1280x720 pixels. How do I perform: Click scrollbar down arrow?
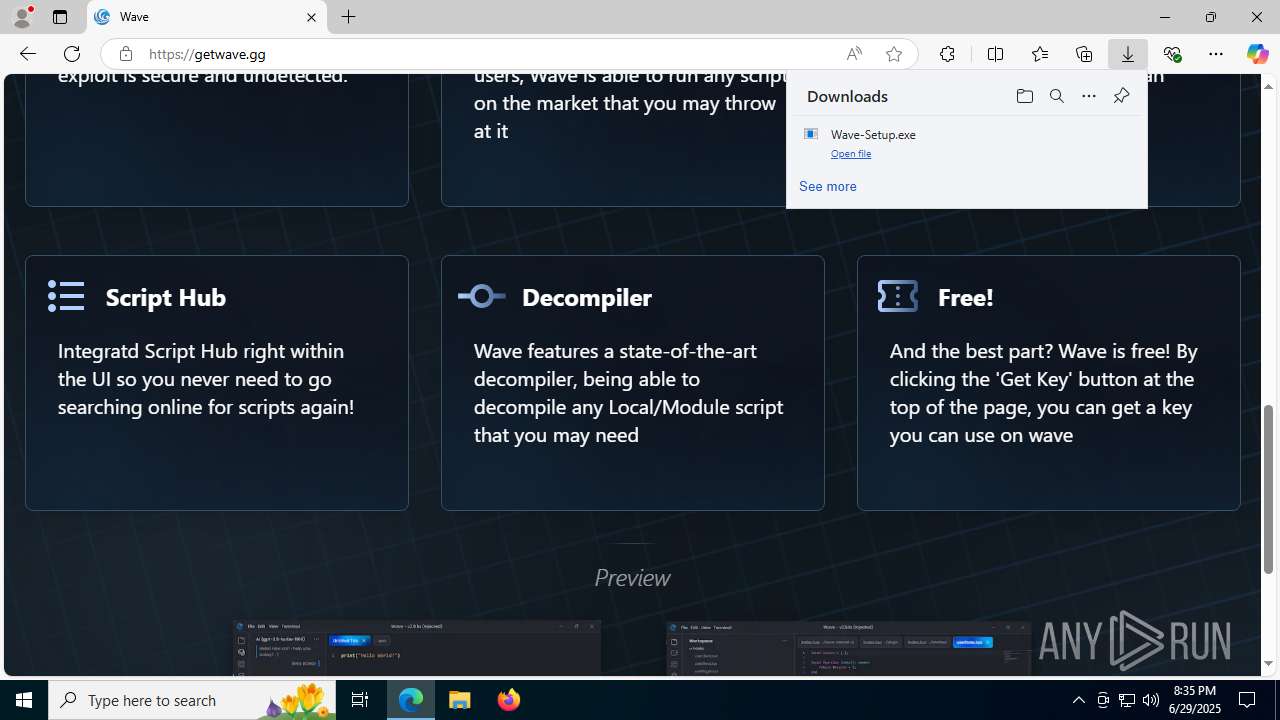tap(1269, 664)
